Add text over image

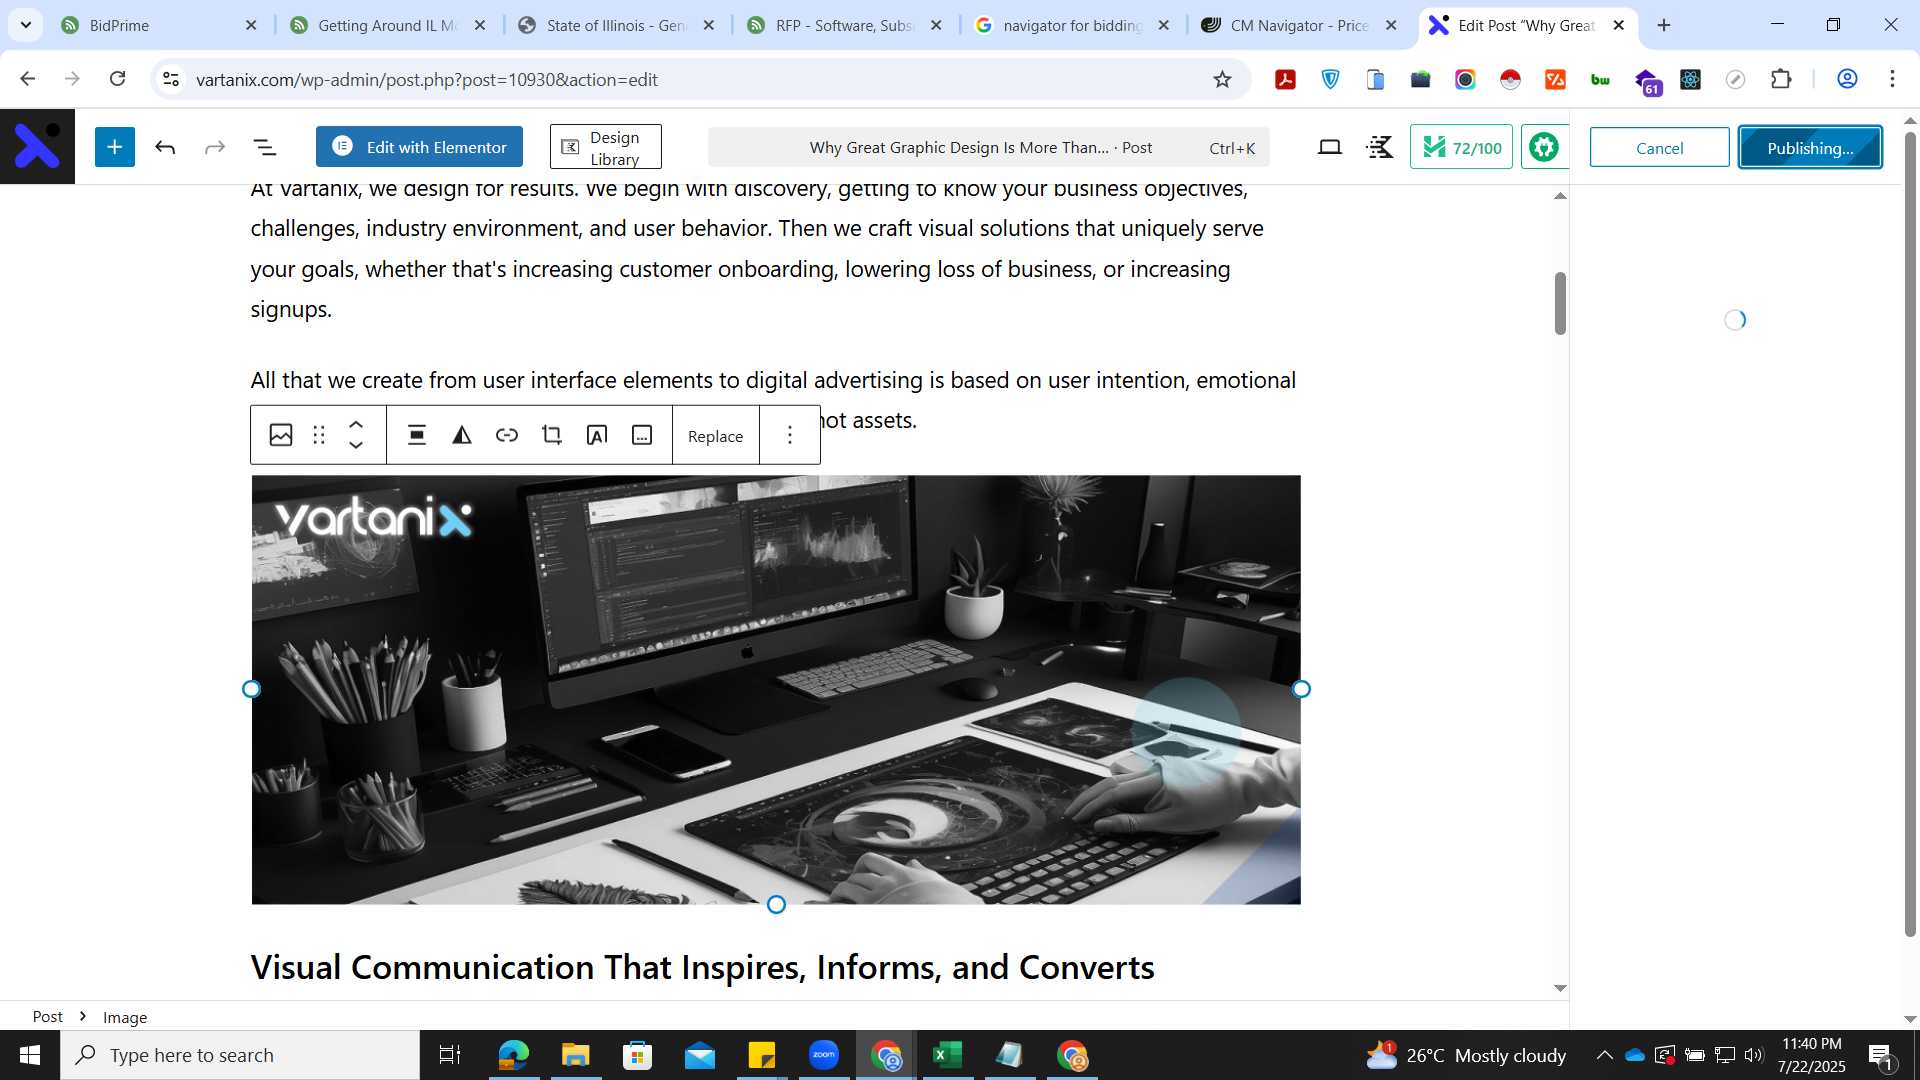[x=597, y=435]
